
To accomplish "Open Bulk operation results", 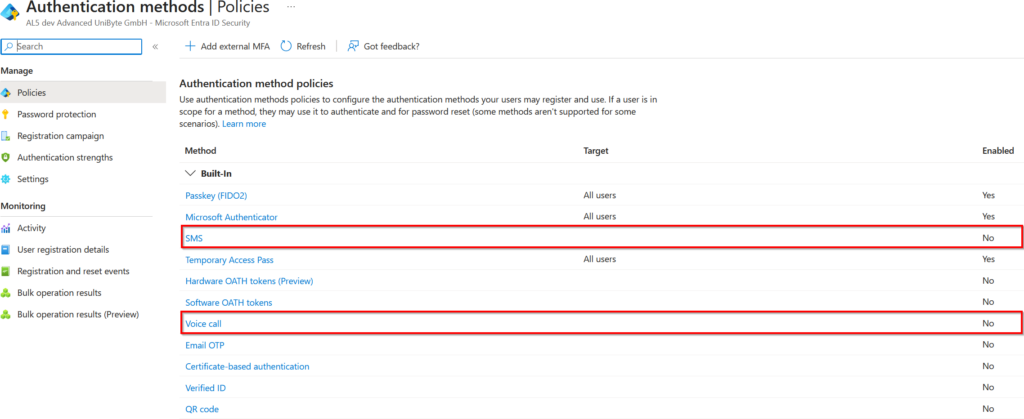I will [59, 292].
